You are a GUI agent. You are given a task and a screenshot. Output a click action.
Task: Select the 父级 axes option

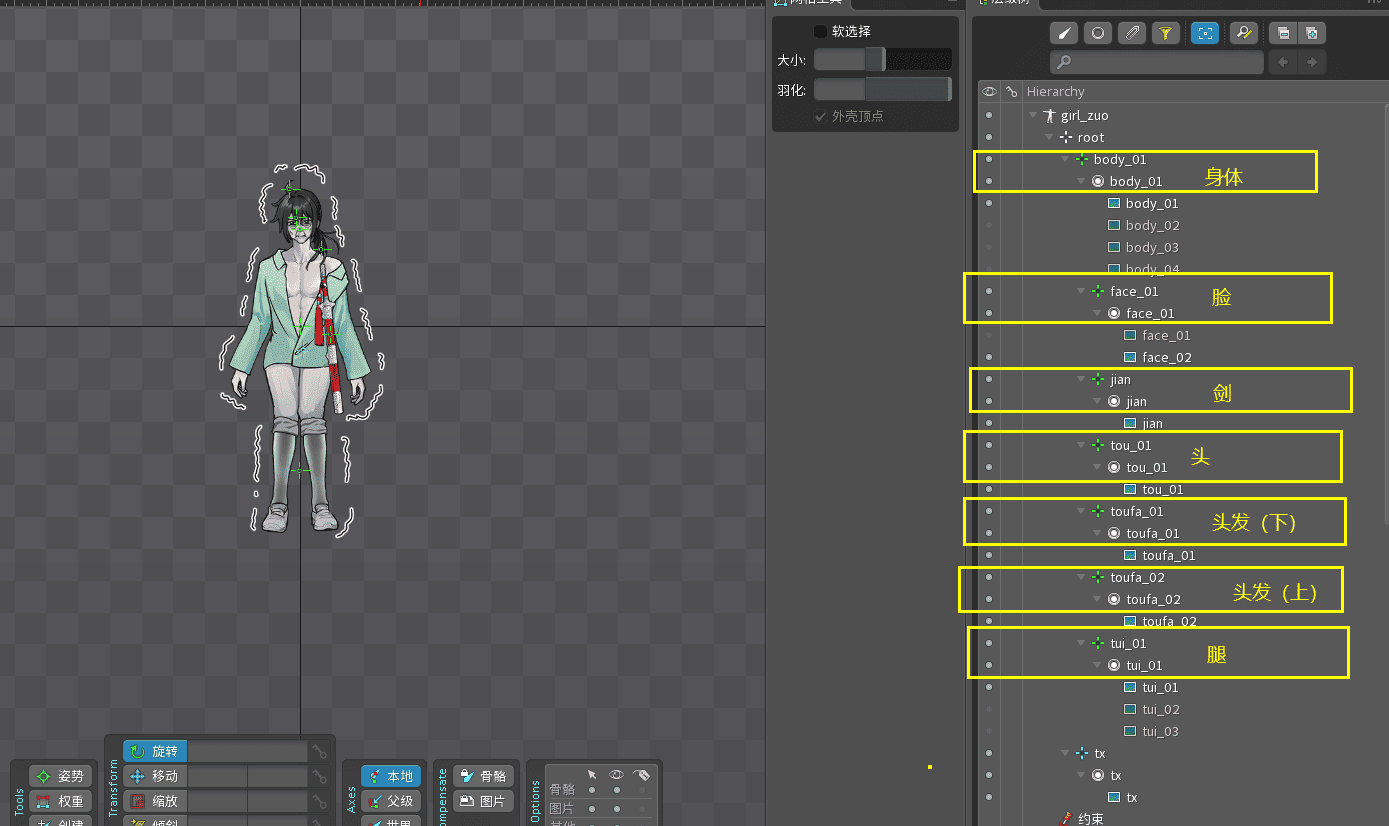[391, 801]
